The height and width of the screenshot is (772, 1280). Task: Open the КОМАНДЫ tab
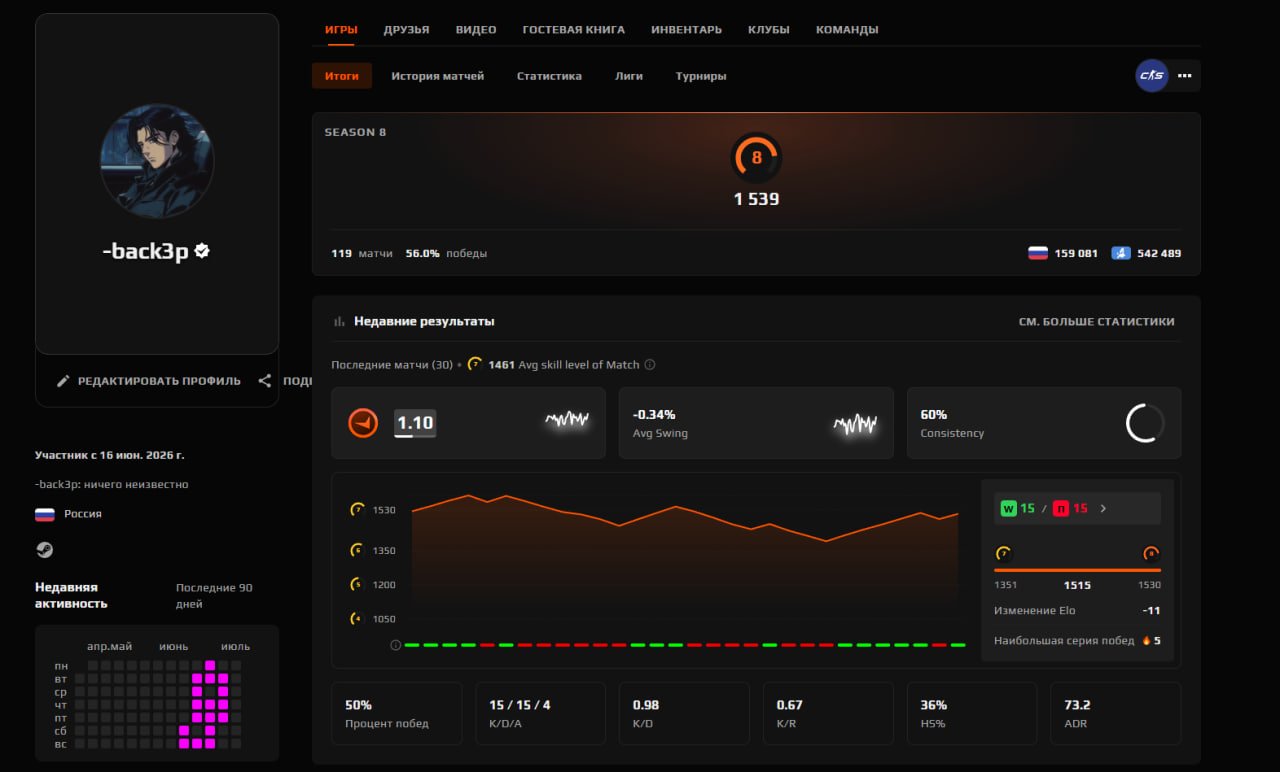[847, 30]
